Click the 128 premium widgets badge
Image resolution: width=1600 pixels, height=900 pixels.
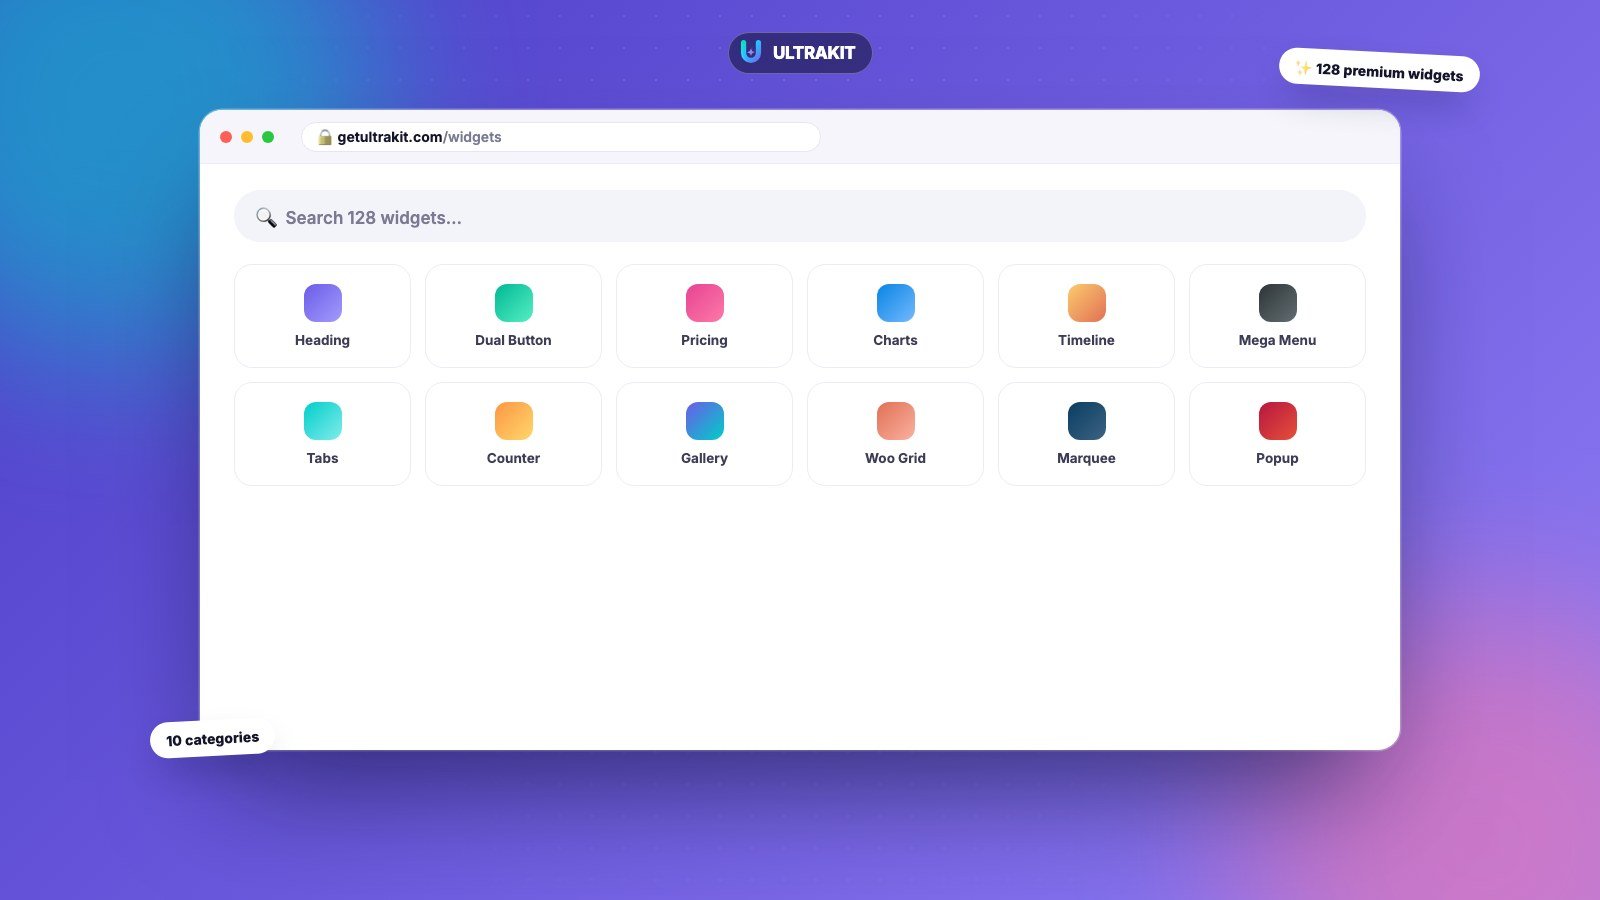[1379, 70]
